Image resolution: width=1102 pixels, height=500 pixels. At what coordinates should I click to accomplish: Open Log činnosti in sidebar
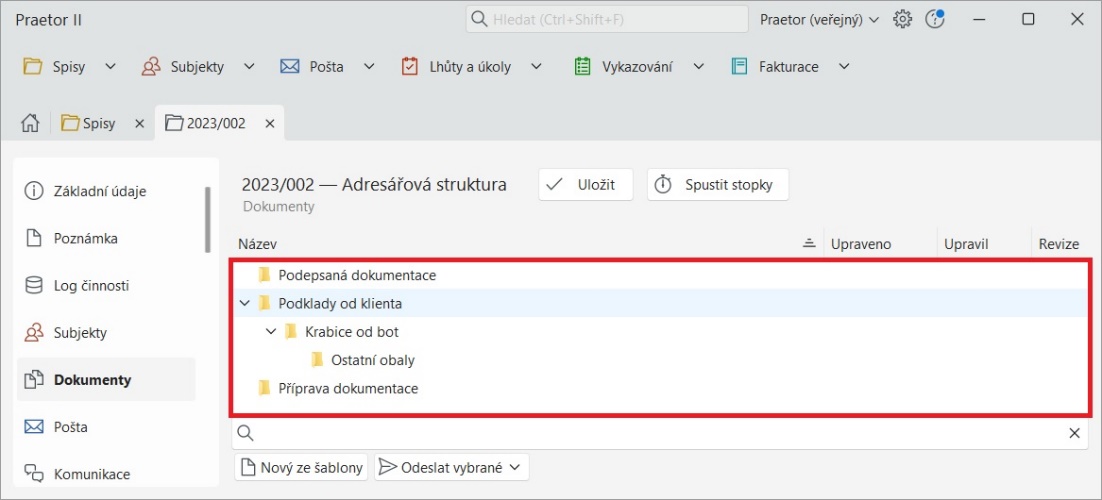pos(91,286)
